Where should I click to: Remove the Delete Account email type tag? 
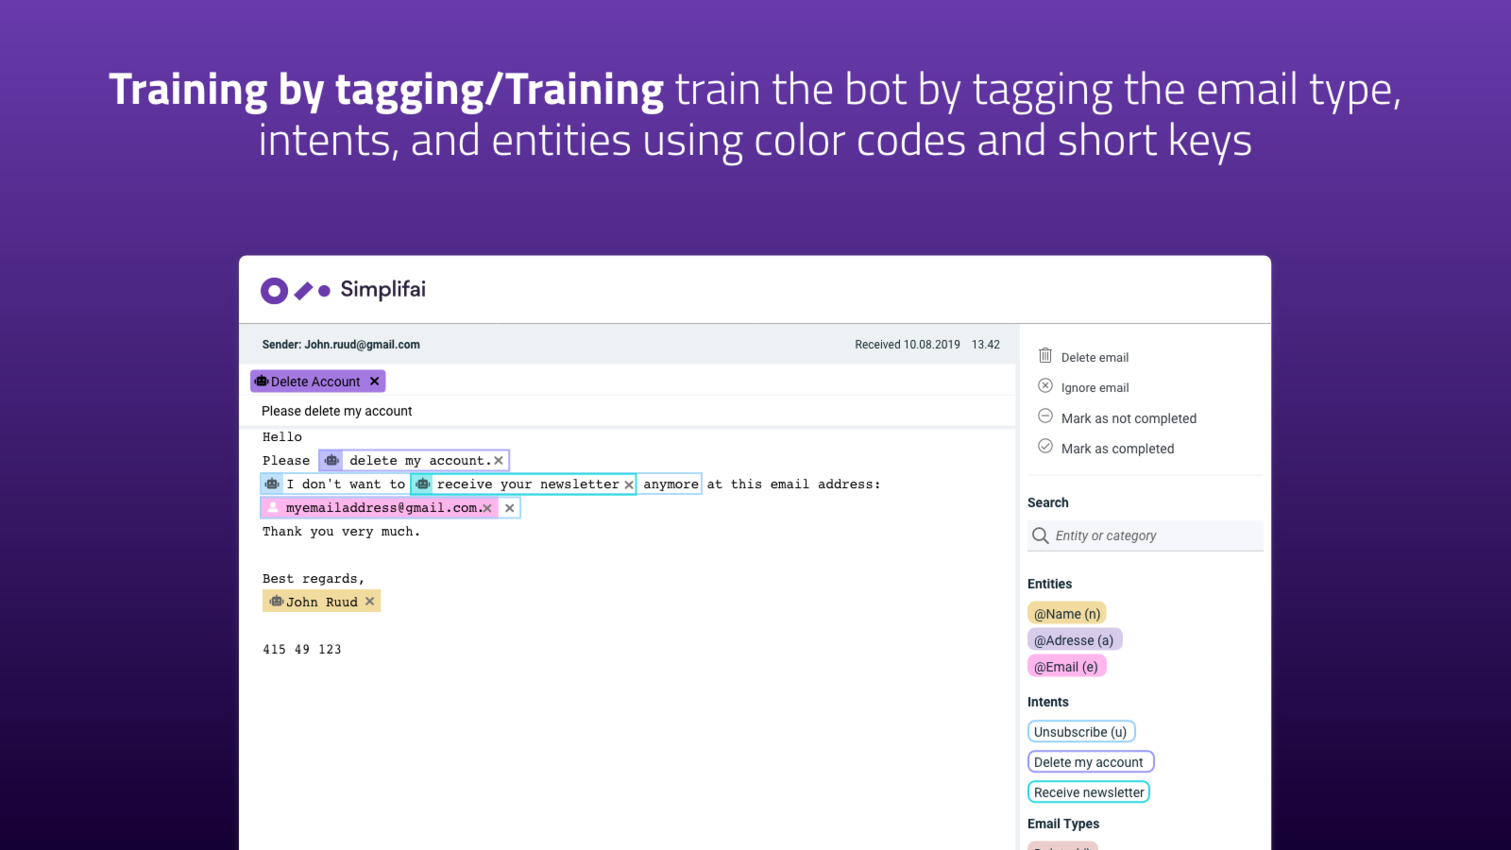pos(375,381)
